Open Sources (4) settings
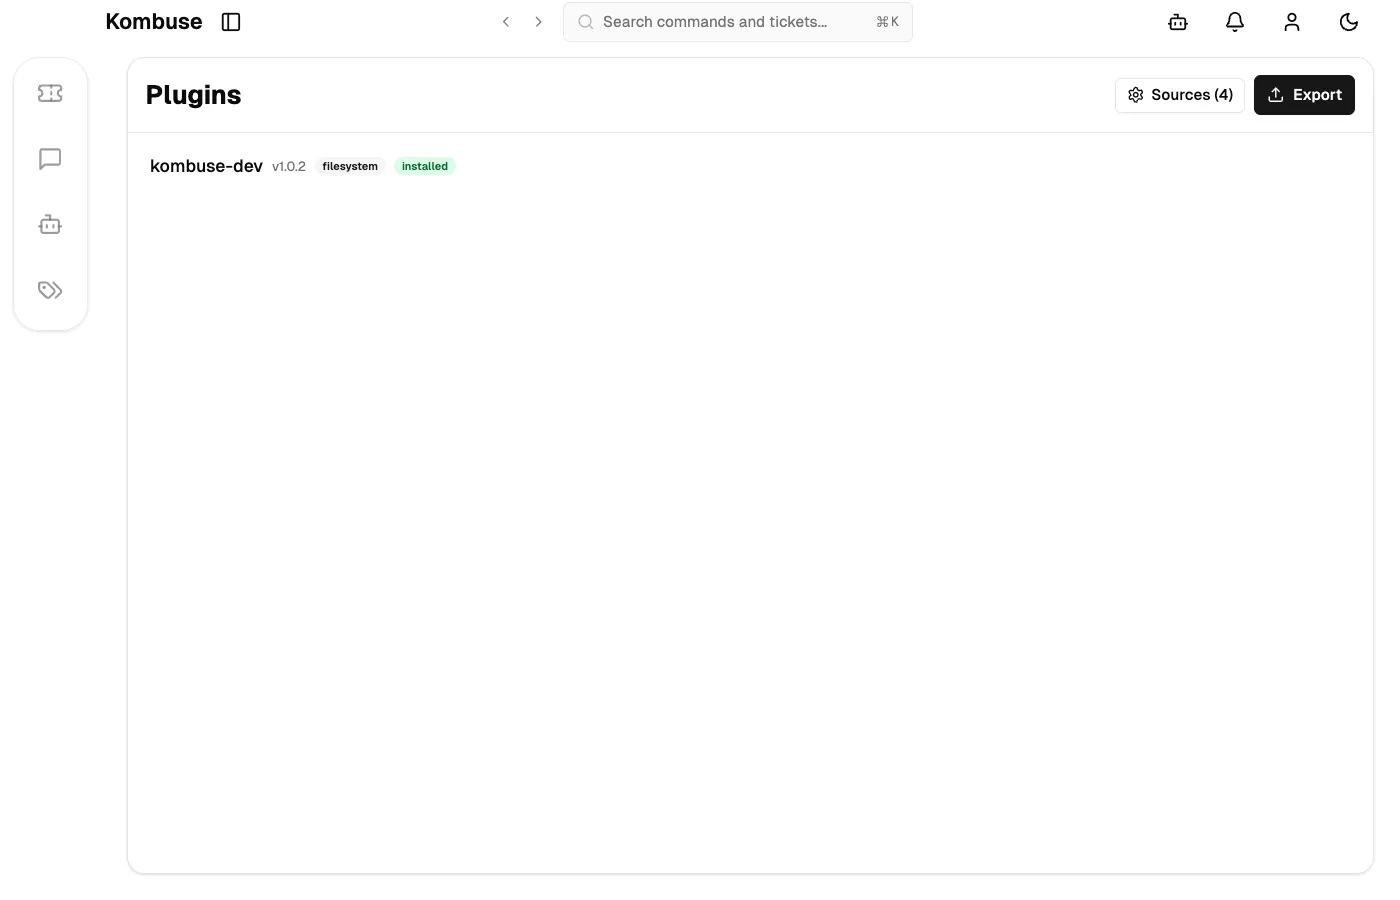The height and width of the screenshot is (900, 1400). [x=1180, y=94]
